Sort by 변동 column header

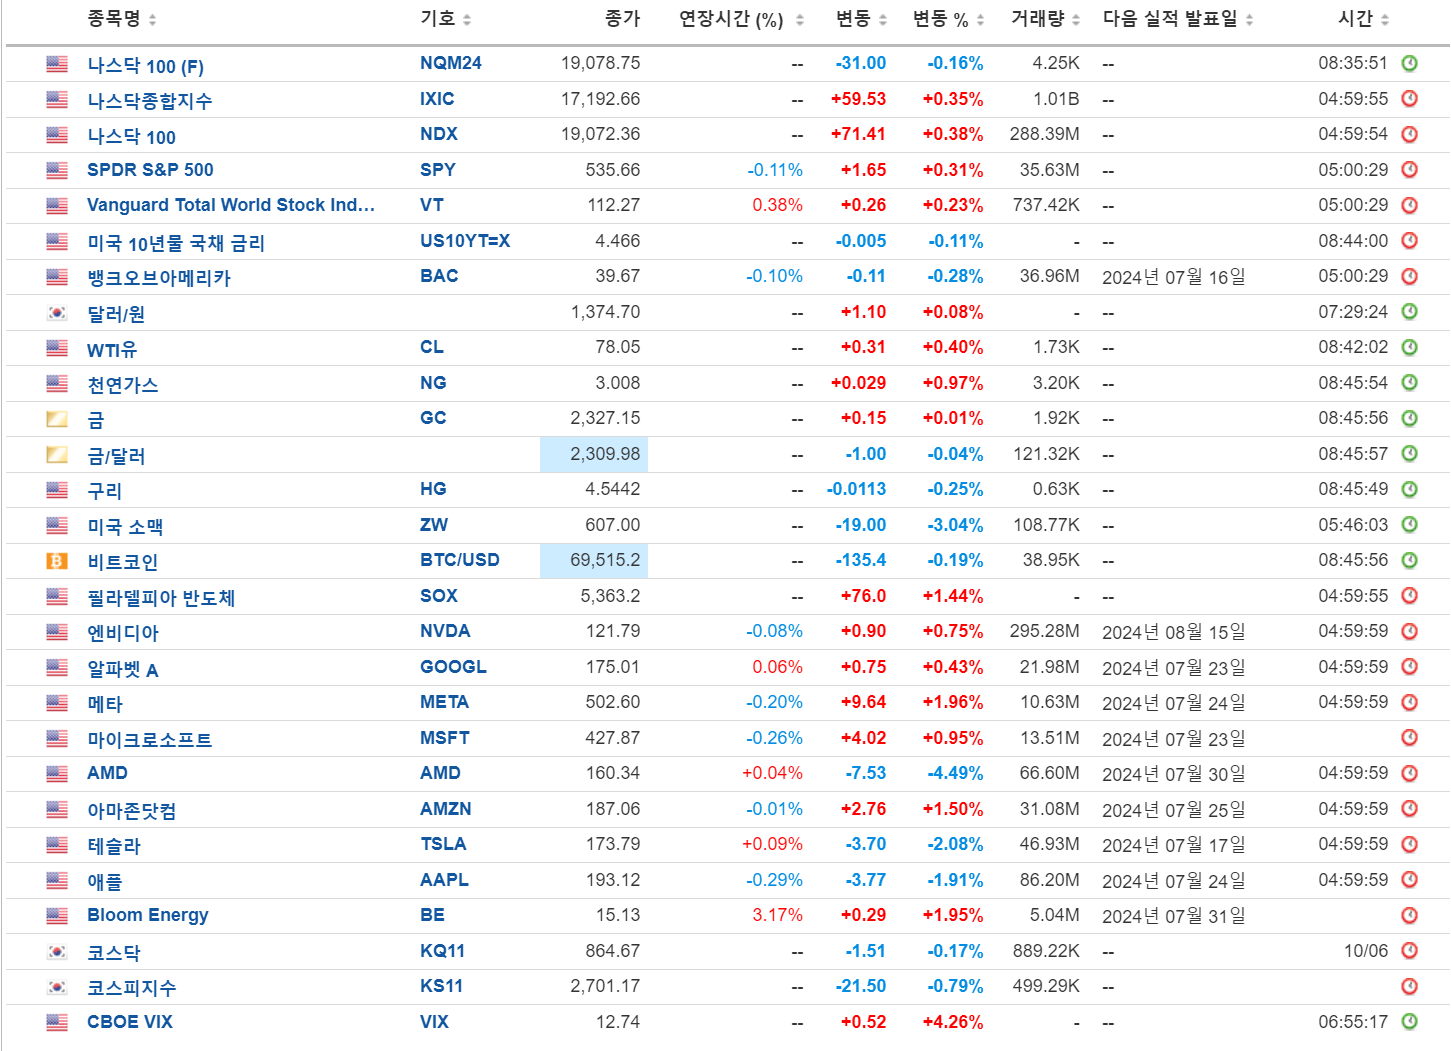pyautogui.click(x=861, y=19)
